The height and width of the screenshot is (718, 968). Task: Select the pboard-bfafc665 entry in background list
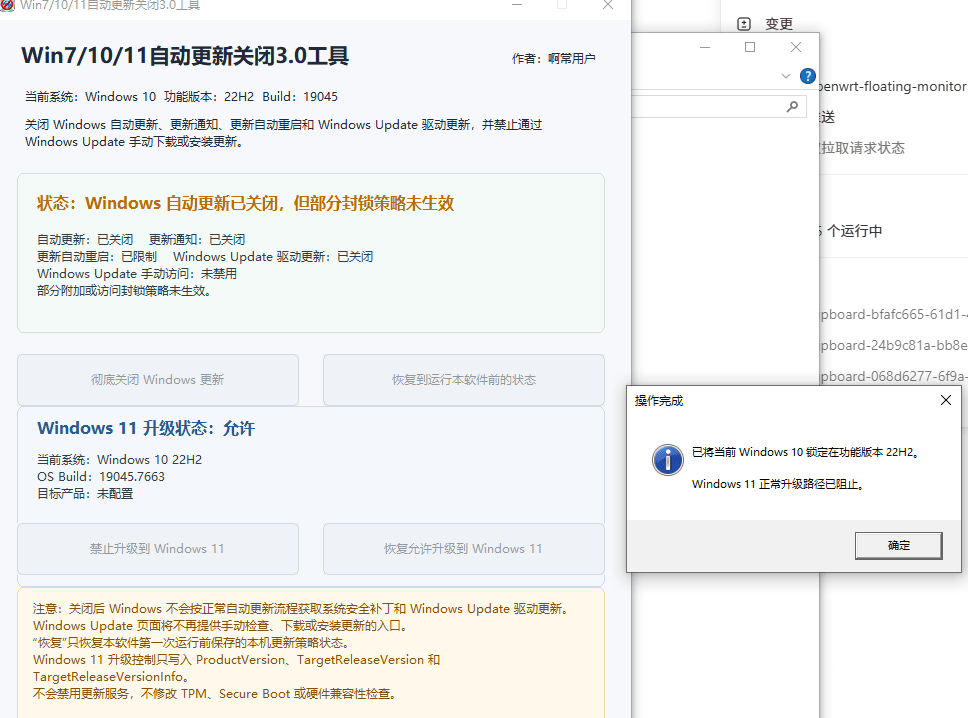coord(894,314)
